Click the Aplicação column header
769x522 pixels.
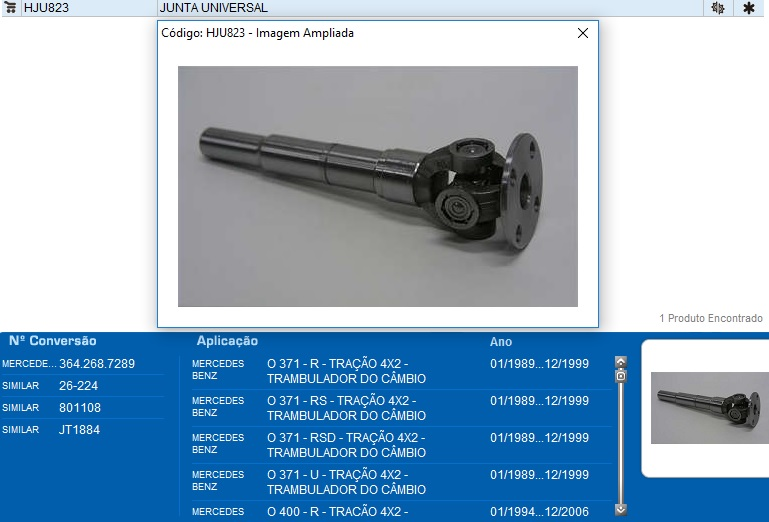227,342
